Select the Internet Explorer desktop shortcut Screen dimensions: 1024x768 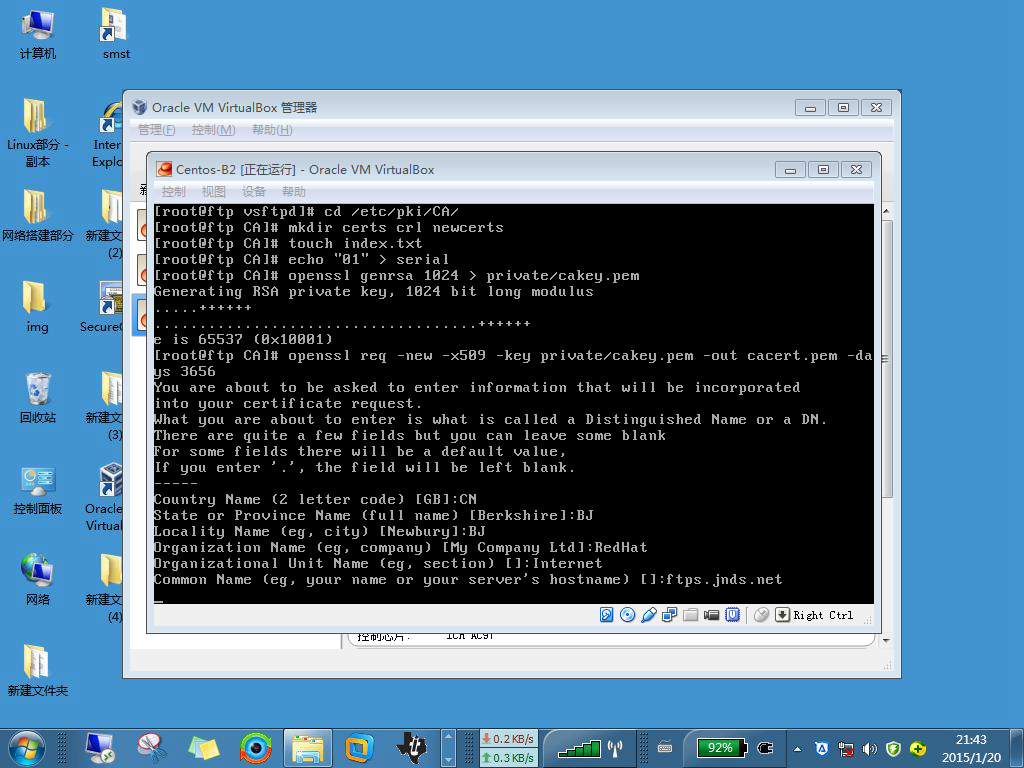[x=107, y=134]
